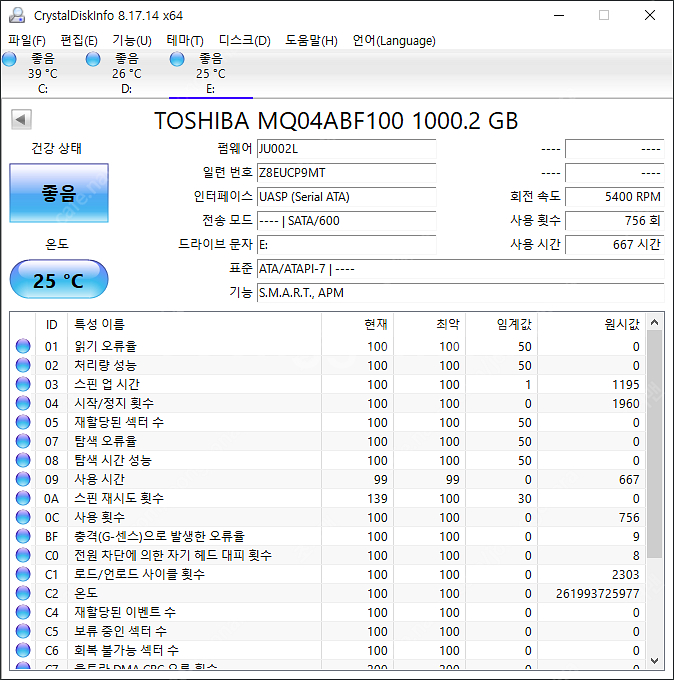The image size is (674, 680).
Task: Click the 임계값 column header
Action: pos(501,324)
